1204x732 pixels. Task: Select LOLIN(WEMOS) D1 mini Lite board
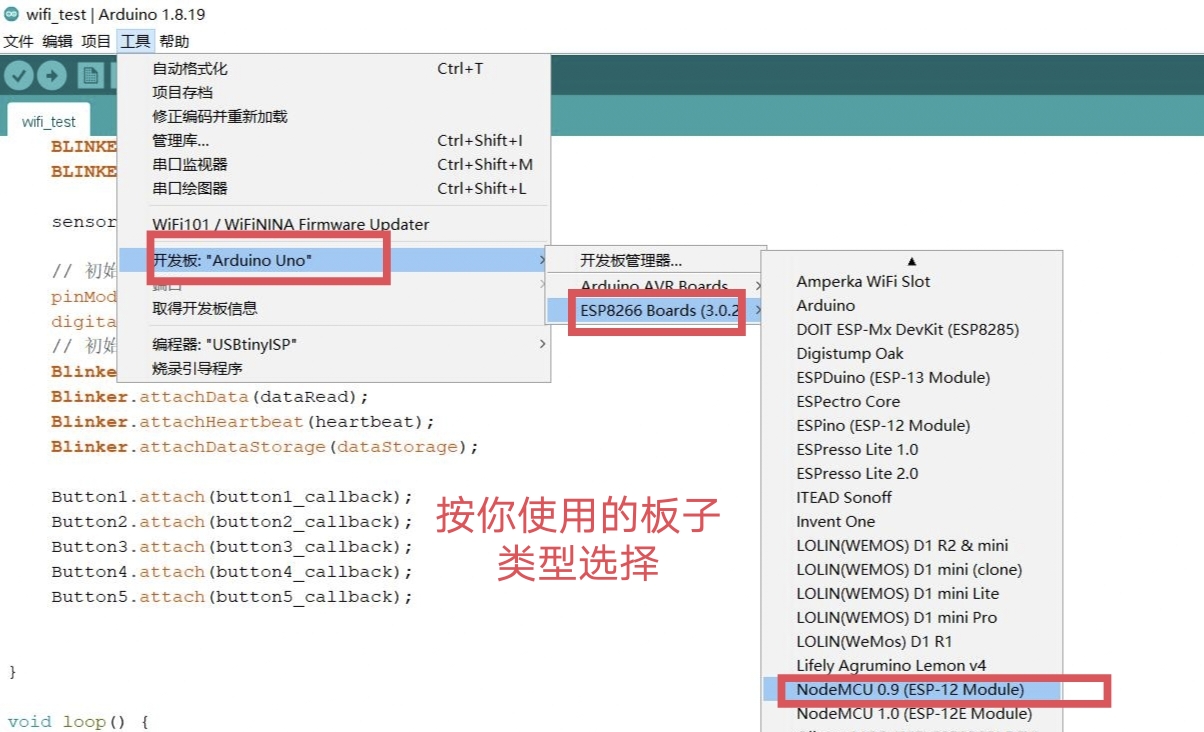click(911, 593)
